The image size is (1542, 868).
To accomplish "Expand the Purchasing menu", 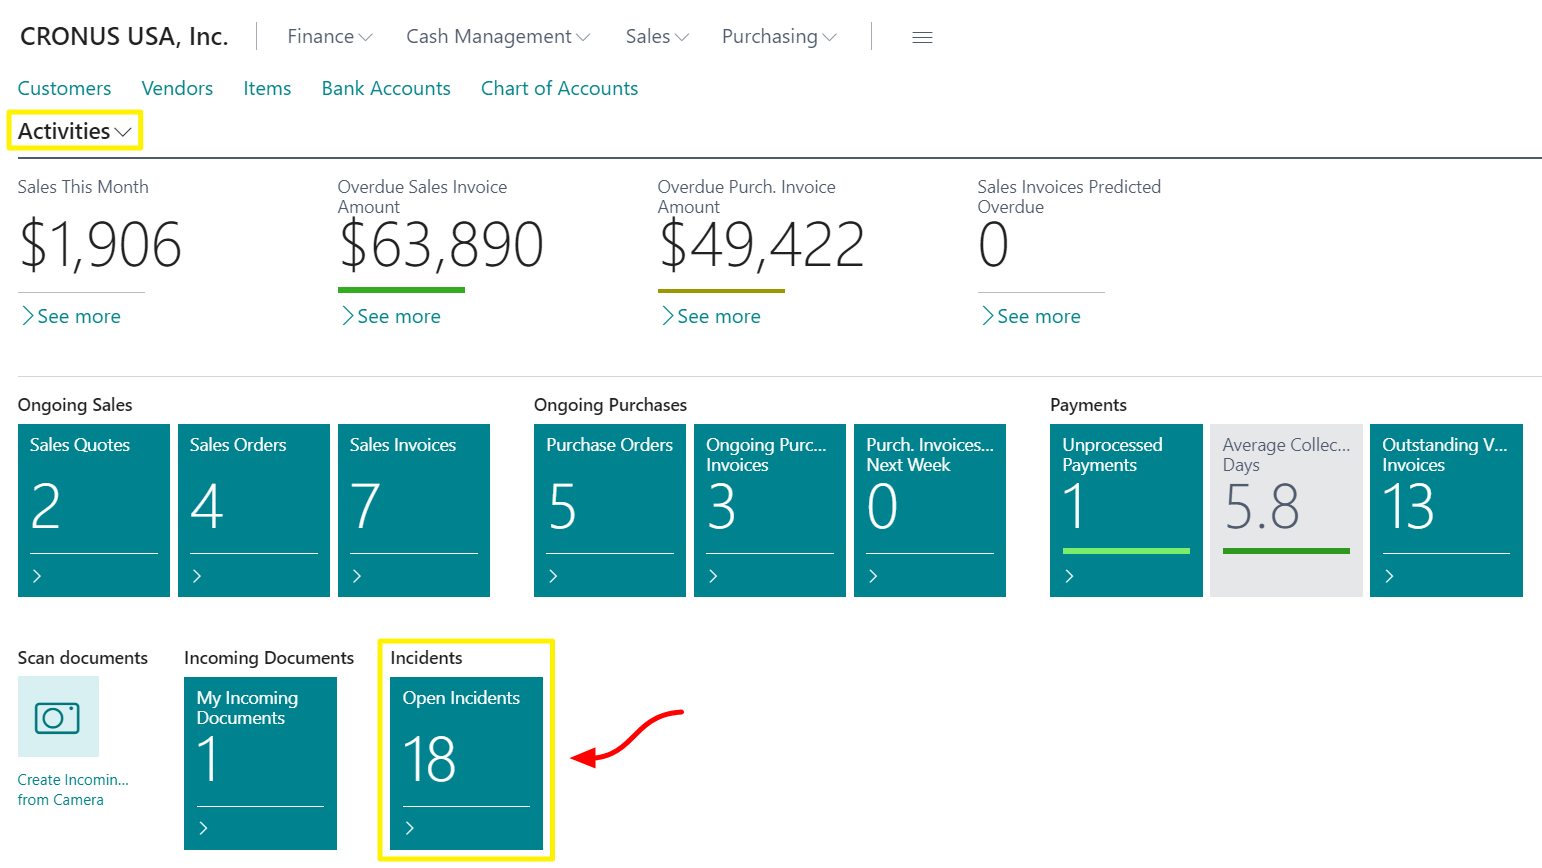I will (x=778, y=37).
